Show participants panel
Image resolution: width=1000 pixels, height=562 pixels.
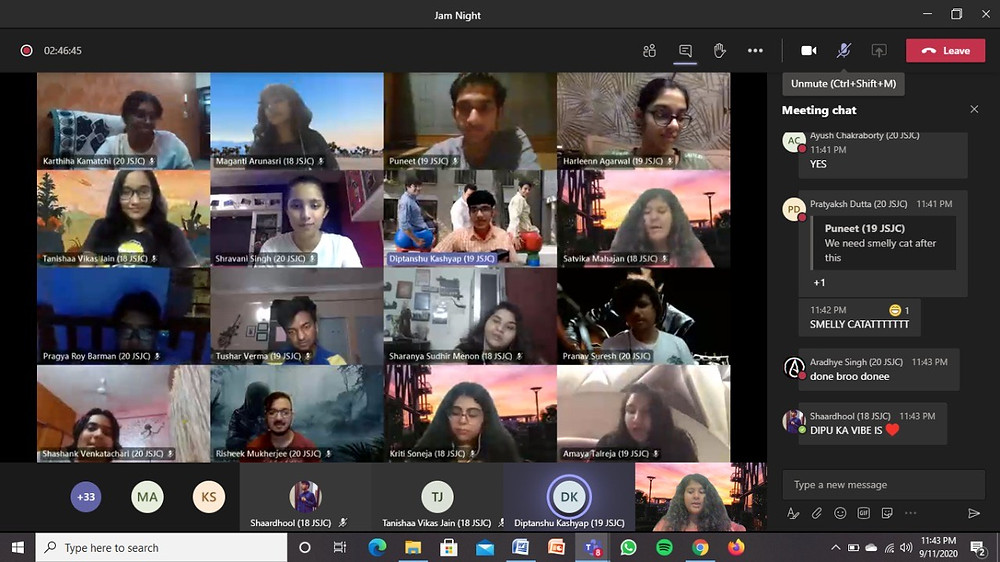649,50
